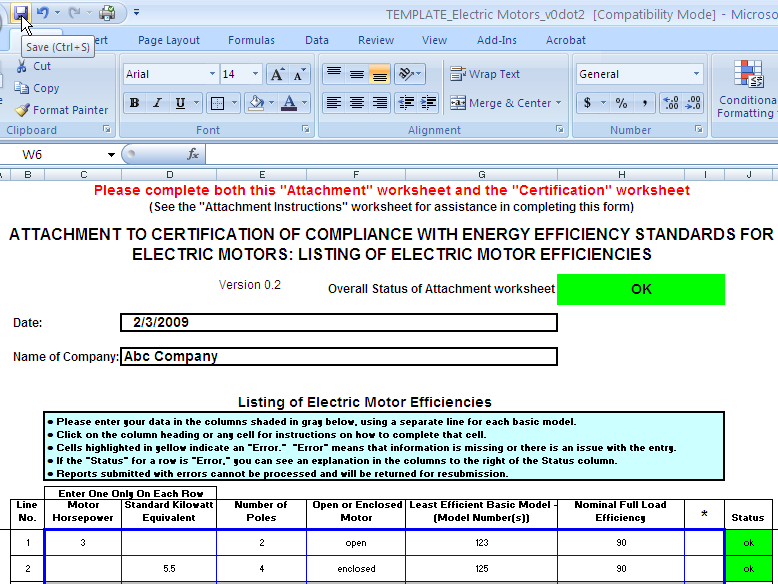This screenshot has width=778, height=584.
Task: Open the font color dropdown arrow
Action: click(x=305, y=103)
